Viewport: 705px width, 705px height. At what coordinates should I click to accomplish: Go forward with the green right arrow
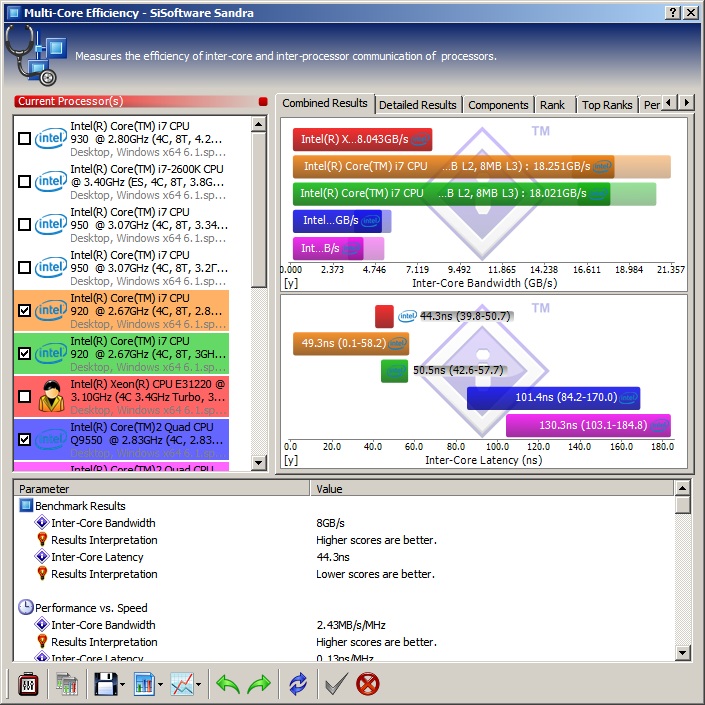(x=259, y=684)
